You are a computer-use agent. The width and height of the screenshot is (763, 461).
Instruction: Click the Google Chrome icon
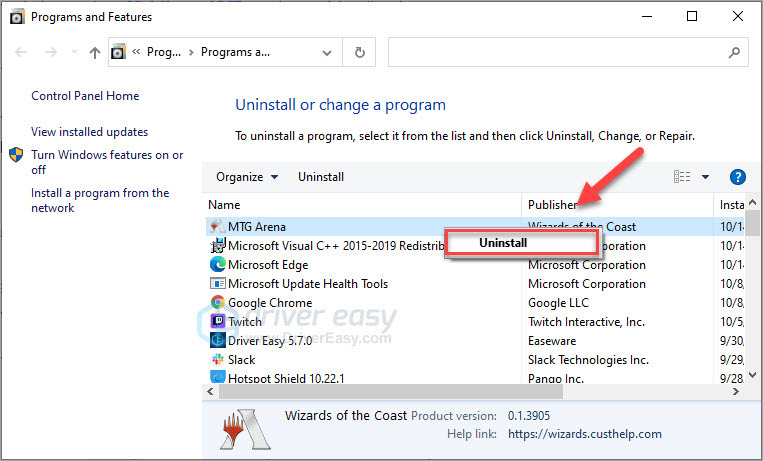(x=218, y=302)
